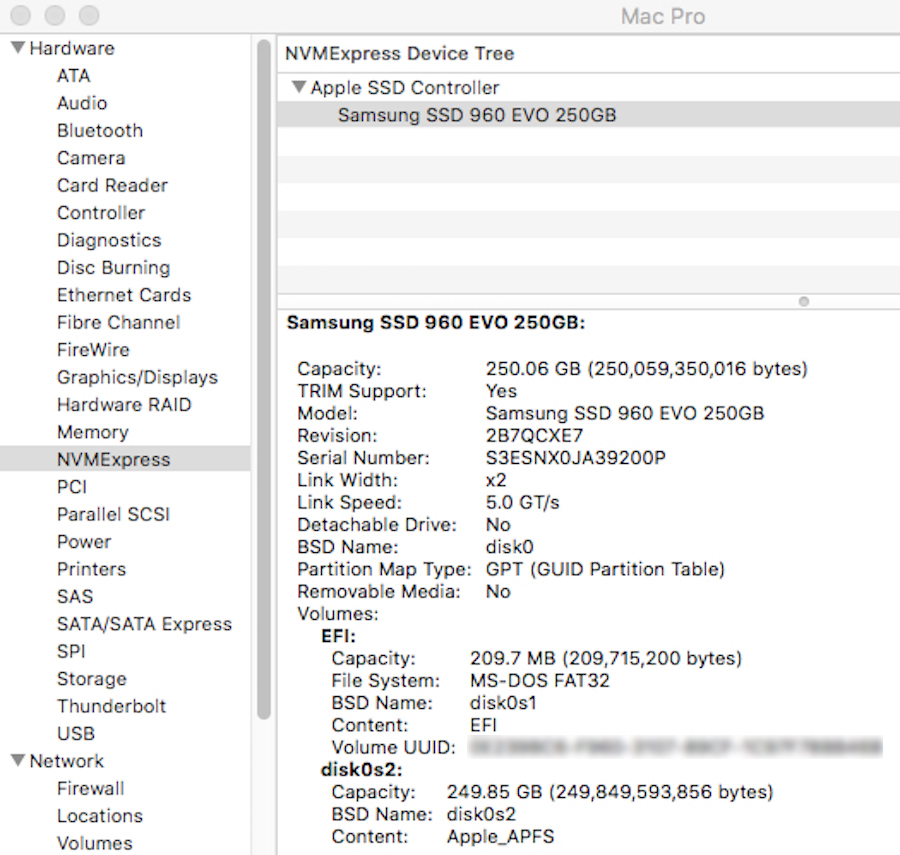Close the Mac Pro window
Viewport: 900px width, 855px height.
[21, 15]
